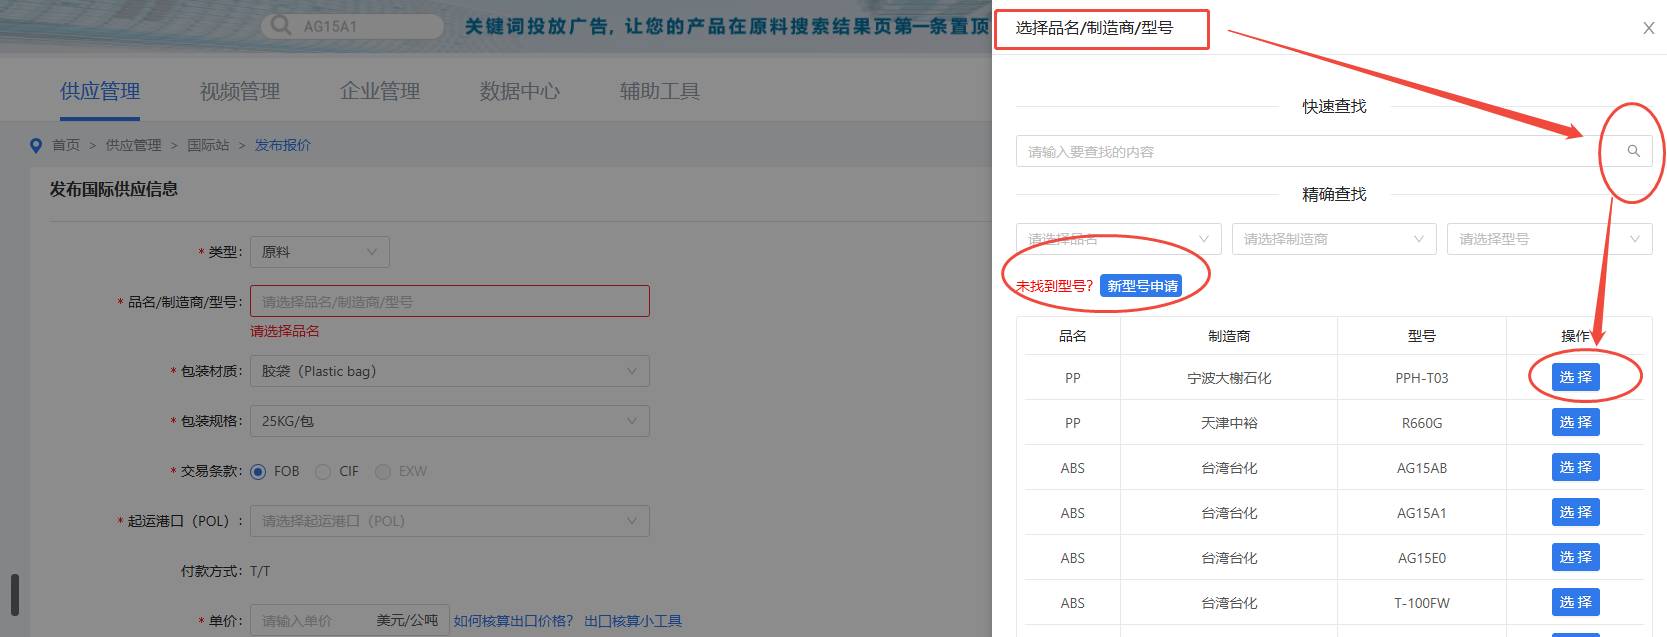Open the 类型 dropdown showing 原料
Screen dimensions: 1667x637
[320, 252]
